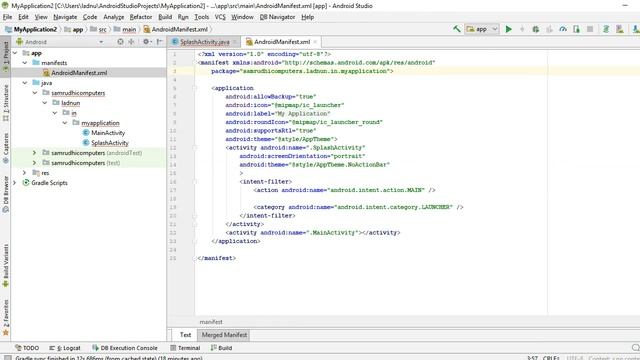Open the Logcat tool window
The image size is (640, 360).
coord(65,348)
